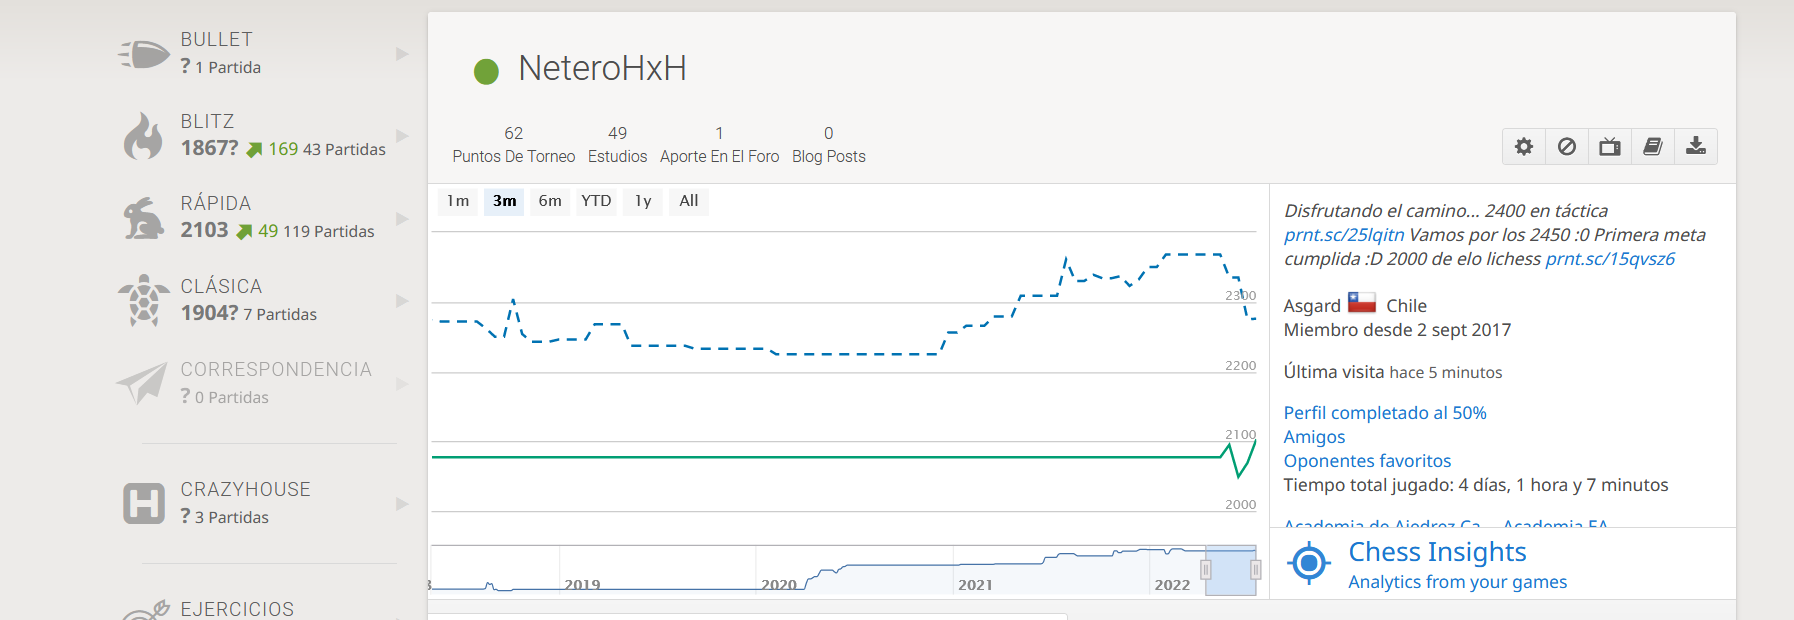The width and height of the screenshot is (1794, 620).
Task: Click the Blitz rating 1867? text
Action: click(209, 148)
